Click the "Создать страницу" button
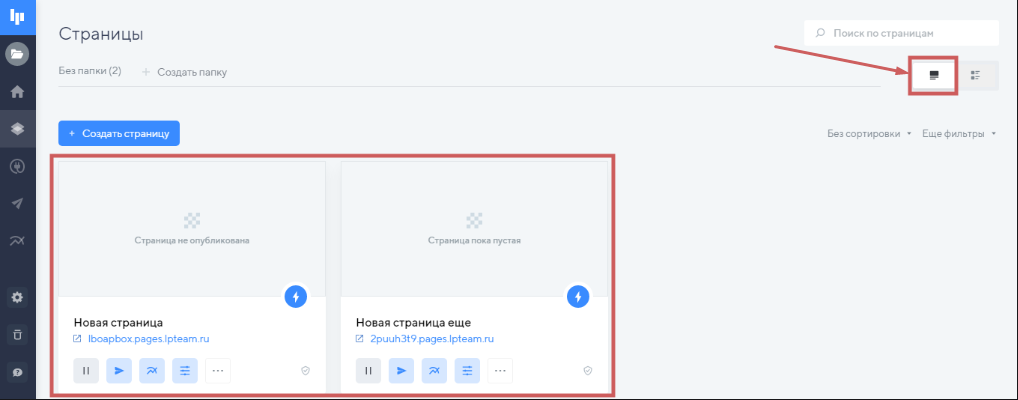Viewport: 1018px width, 400px height. pos(119,133)
